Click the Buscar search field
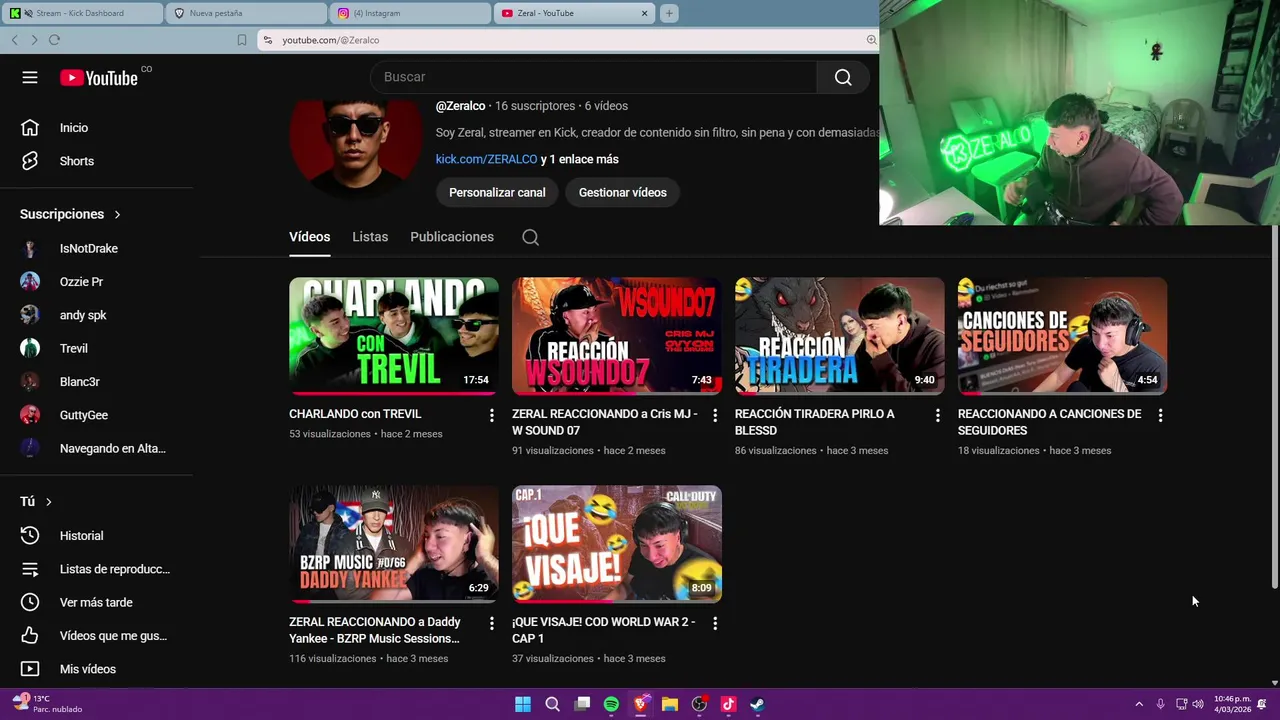 click(x=594, y=77)
